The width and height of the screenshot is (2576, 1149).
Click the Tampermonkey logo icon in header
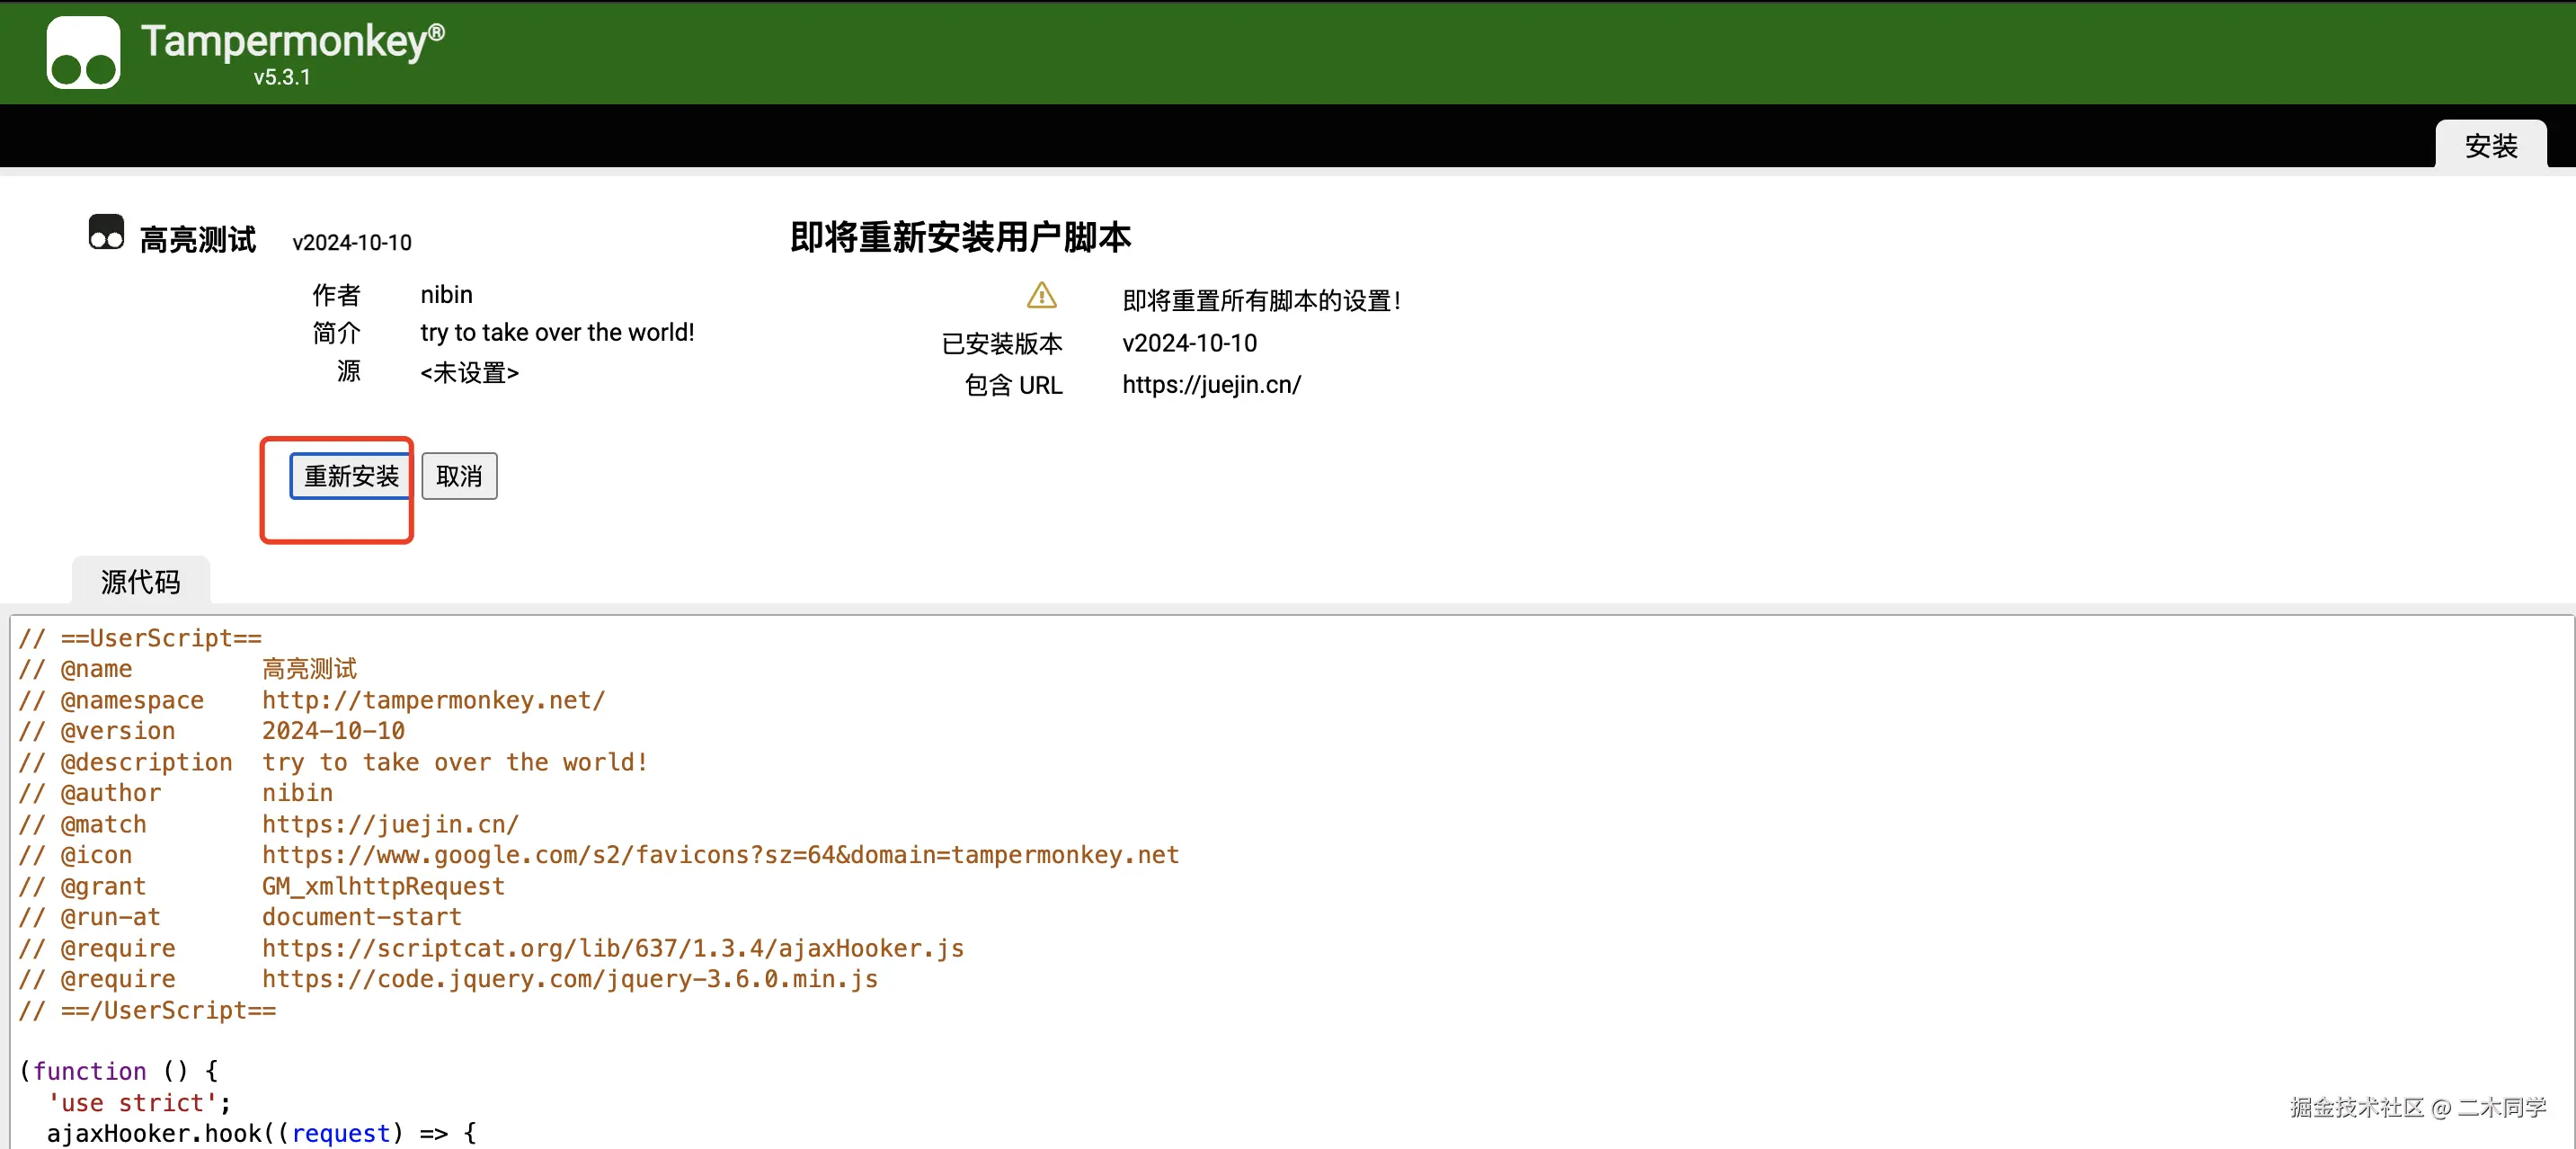[x=83, y=52]
